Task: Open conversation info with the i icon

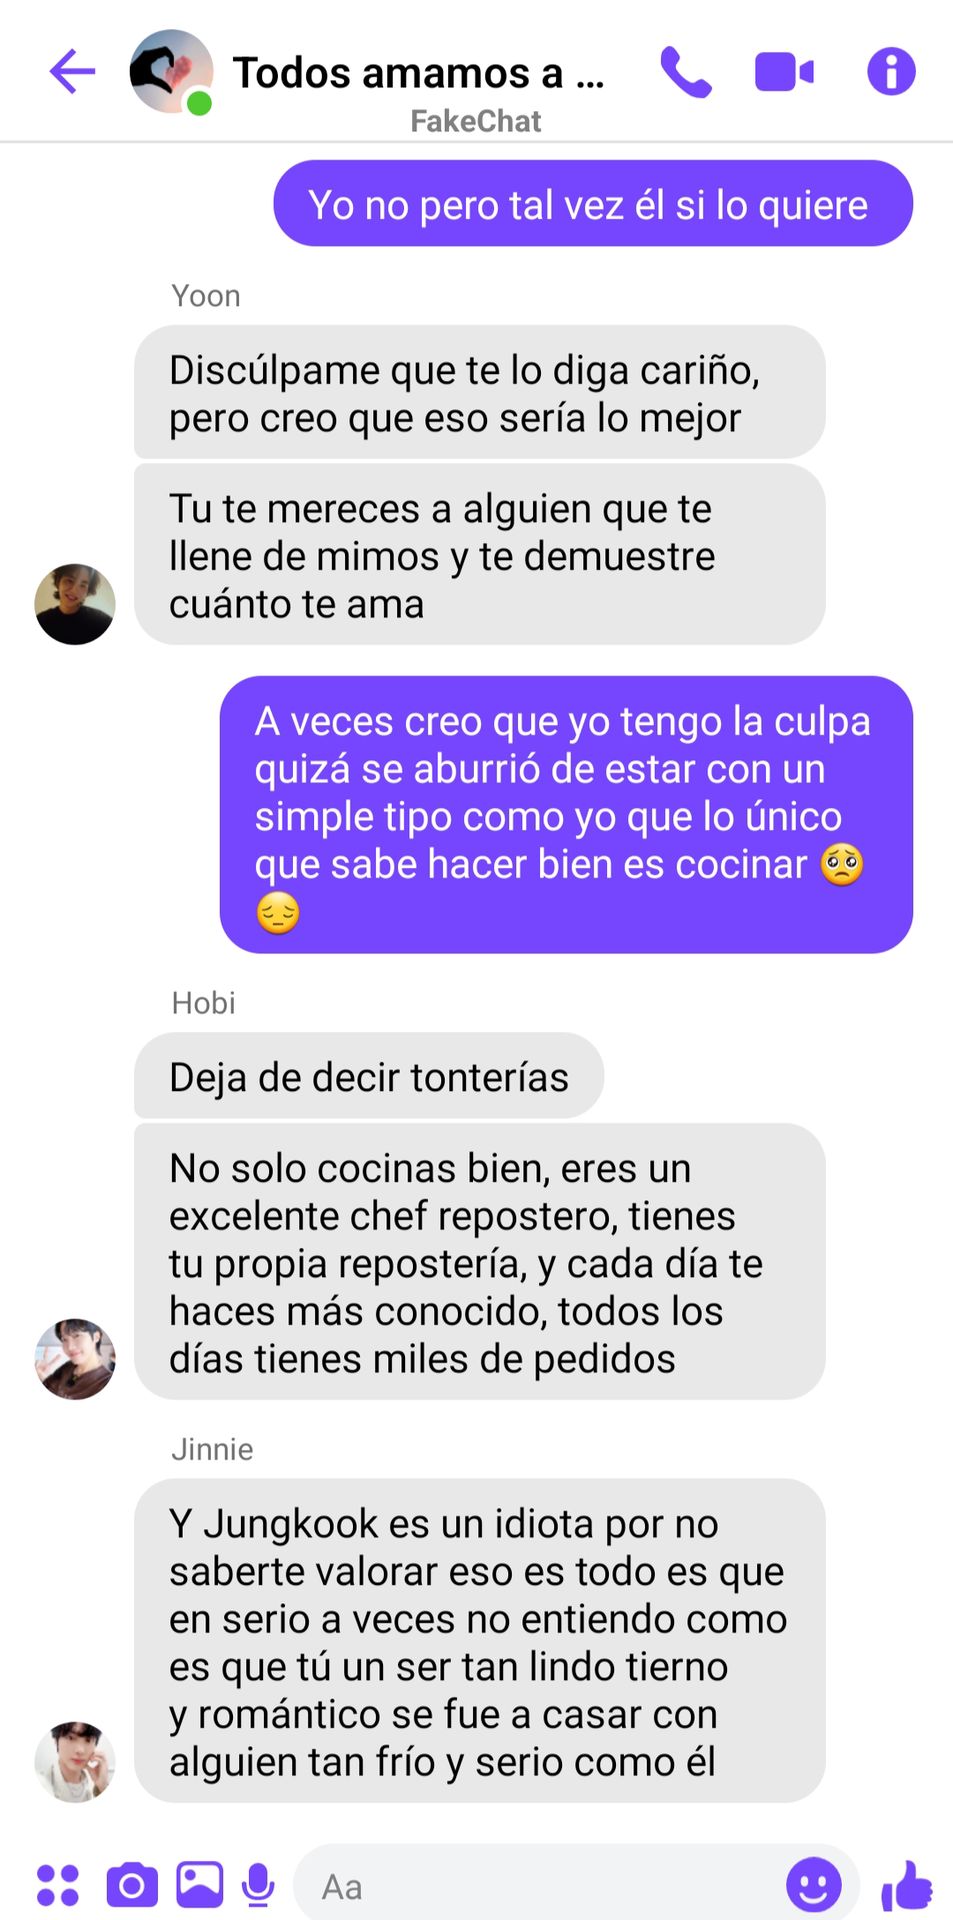Action: click(x=891, y=72)
